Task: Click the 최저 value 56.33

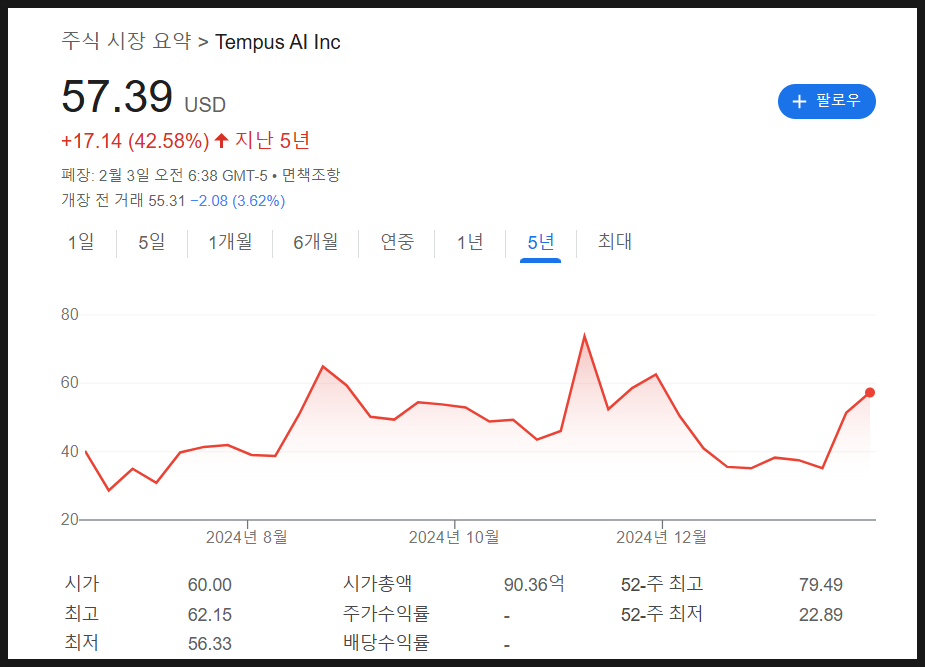Action: [x=209, y=643]
